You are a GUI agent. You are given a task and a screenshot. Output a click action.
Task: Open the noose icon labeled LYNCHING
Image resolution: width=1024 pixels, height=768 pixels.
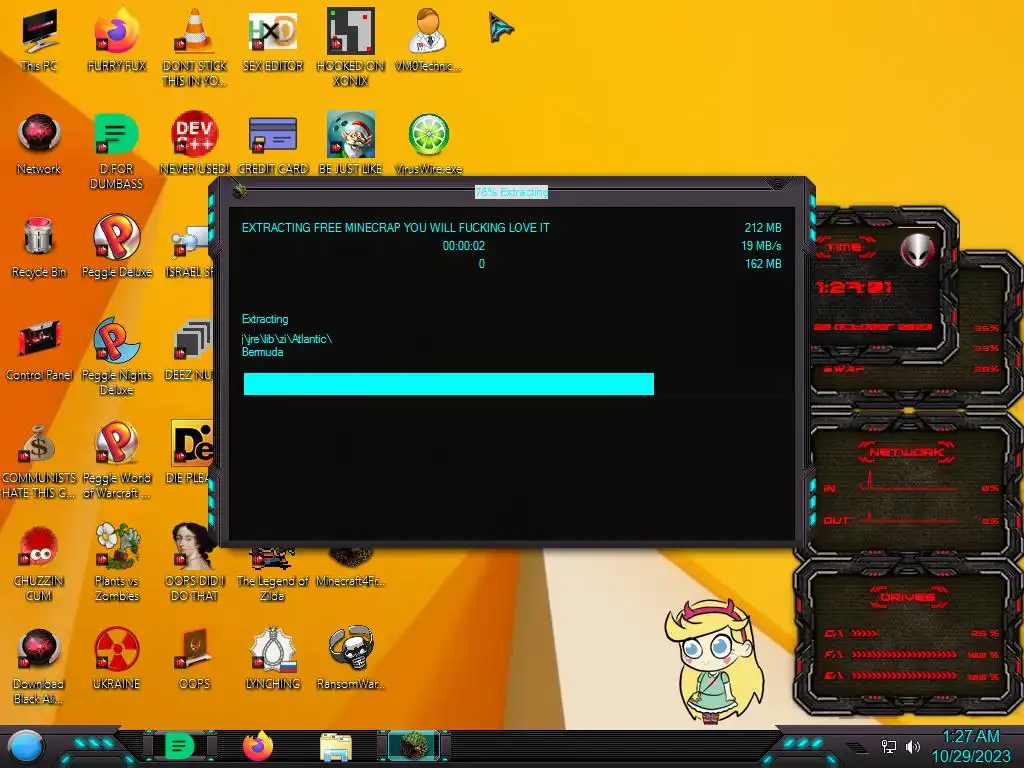(x=272, y=660)
